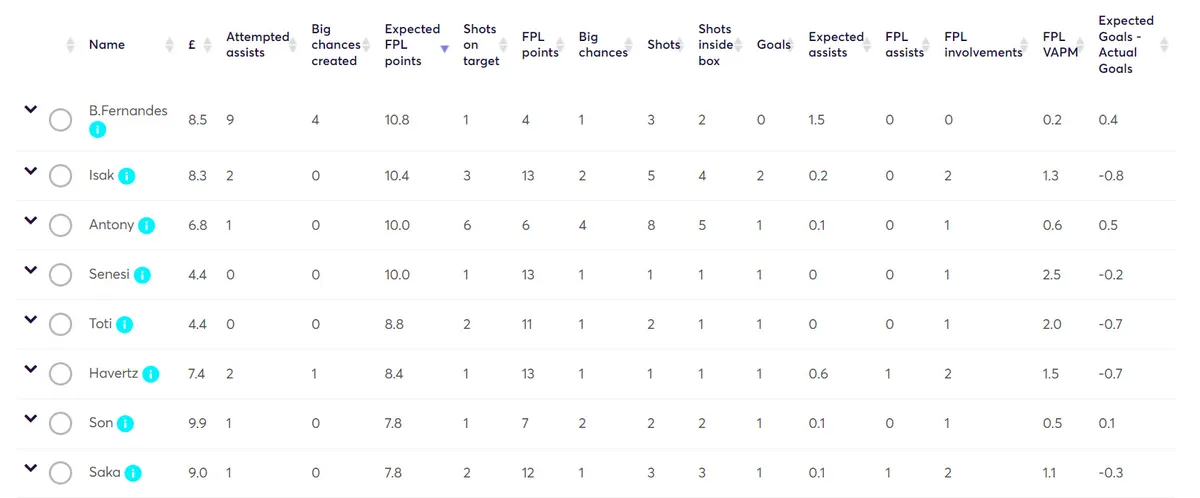This screenshot has width=1200, height=498.
Task: Click Saka's info icon
Action: (133, 474)
